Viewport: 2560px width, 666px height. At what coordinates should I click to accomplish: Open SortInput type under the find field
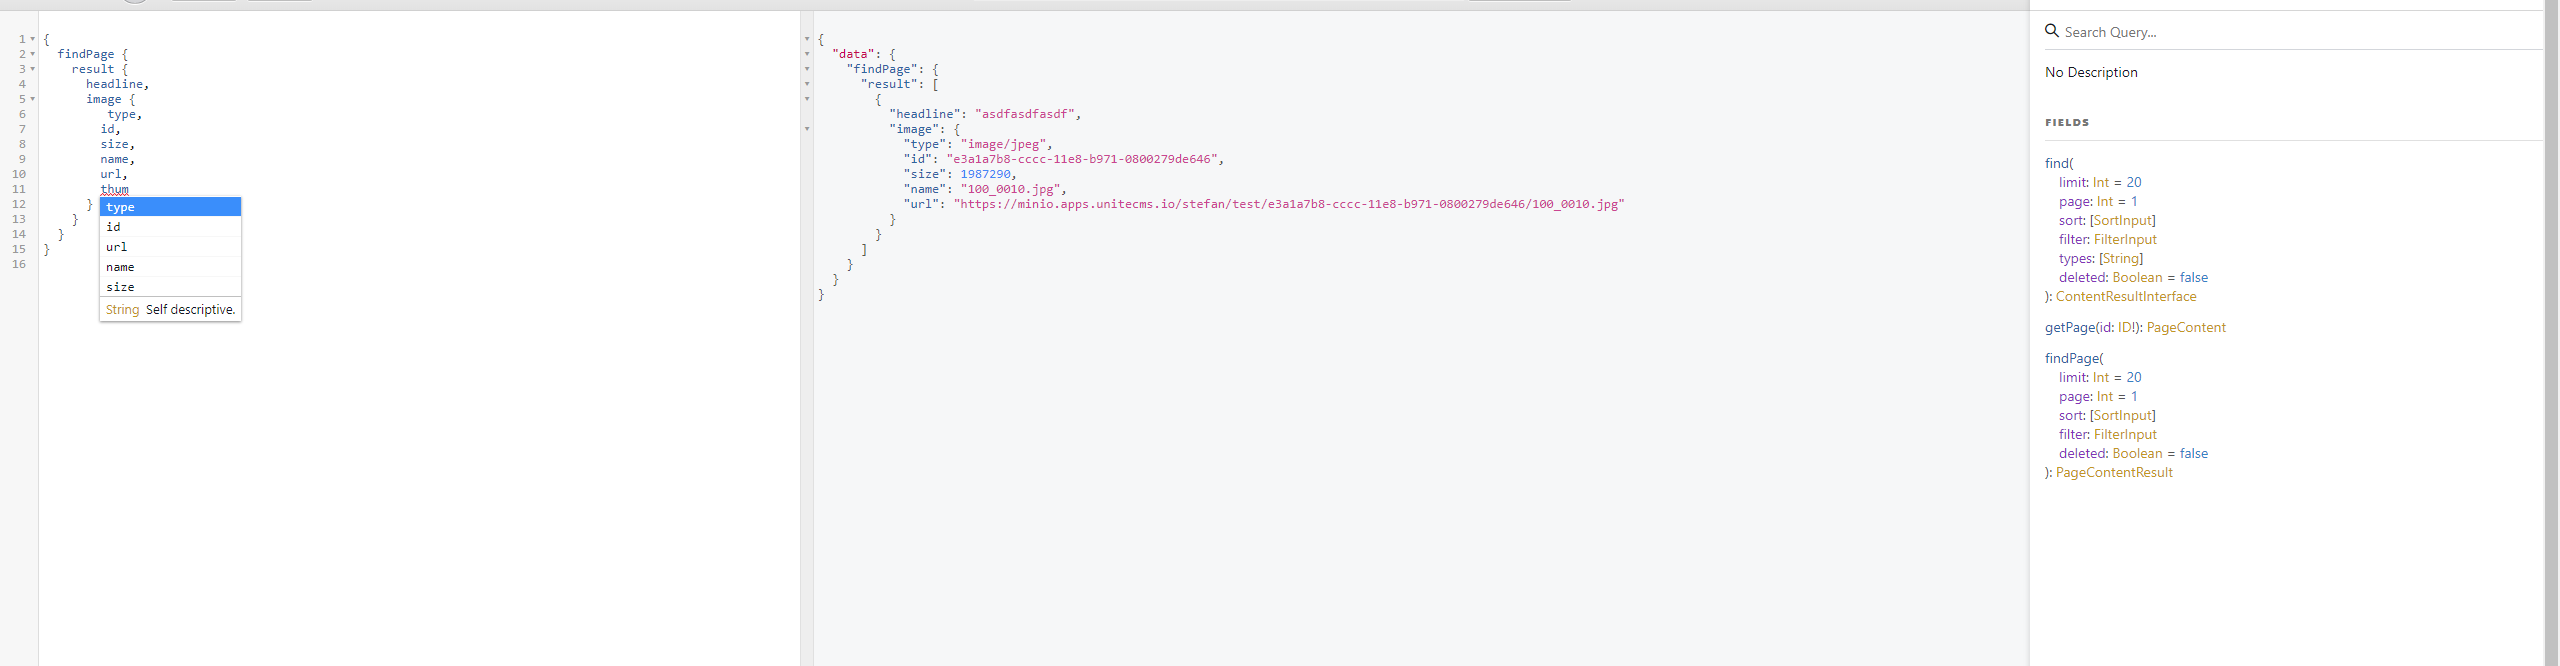[x=2122, y=220]
